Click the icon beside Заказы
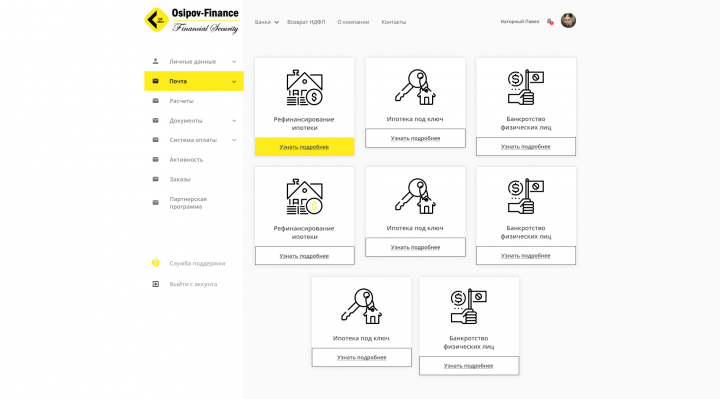720x399 pixels. coord(155,179)
